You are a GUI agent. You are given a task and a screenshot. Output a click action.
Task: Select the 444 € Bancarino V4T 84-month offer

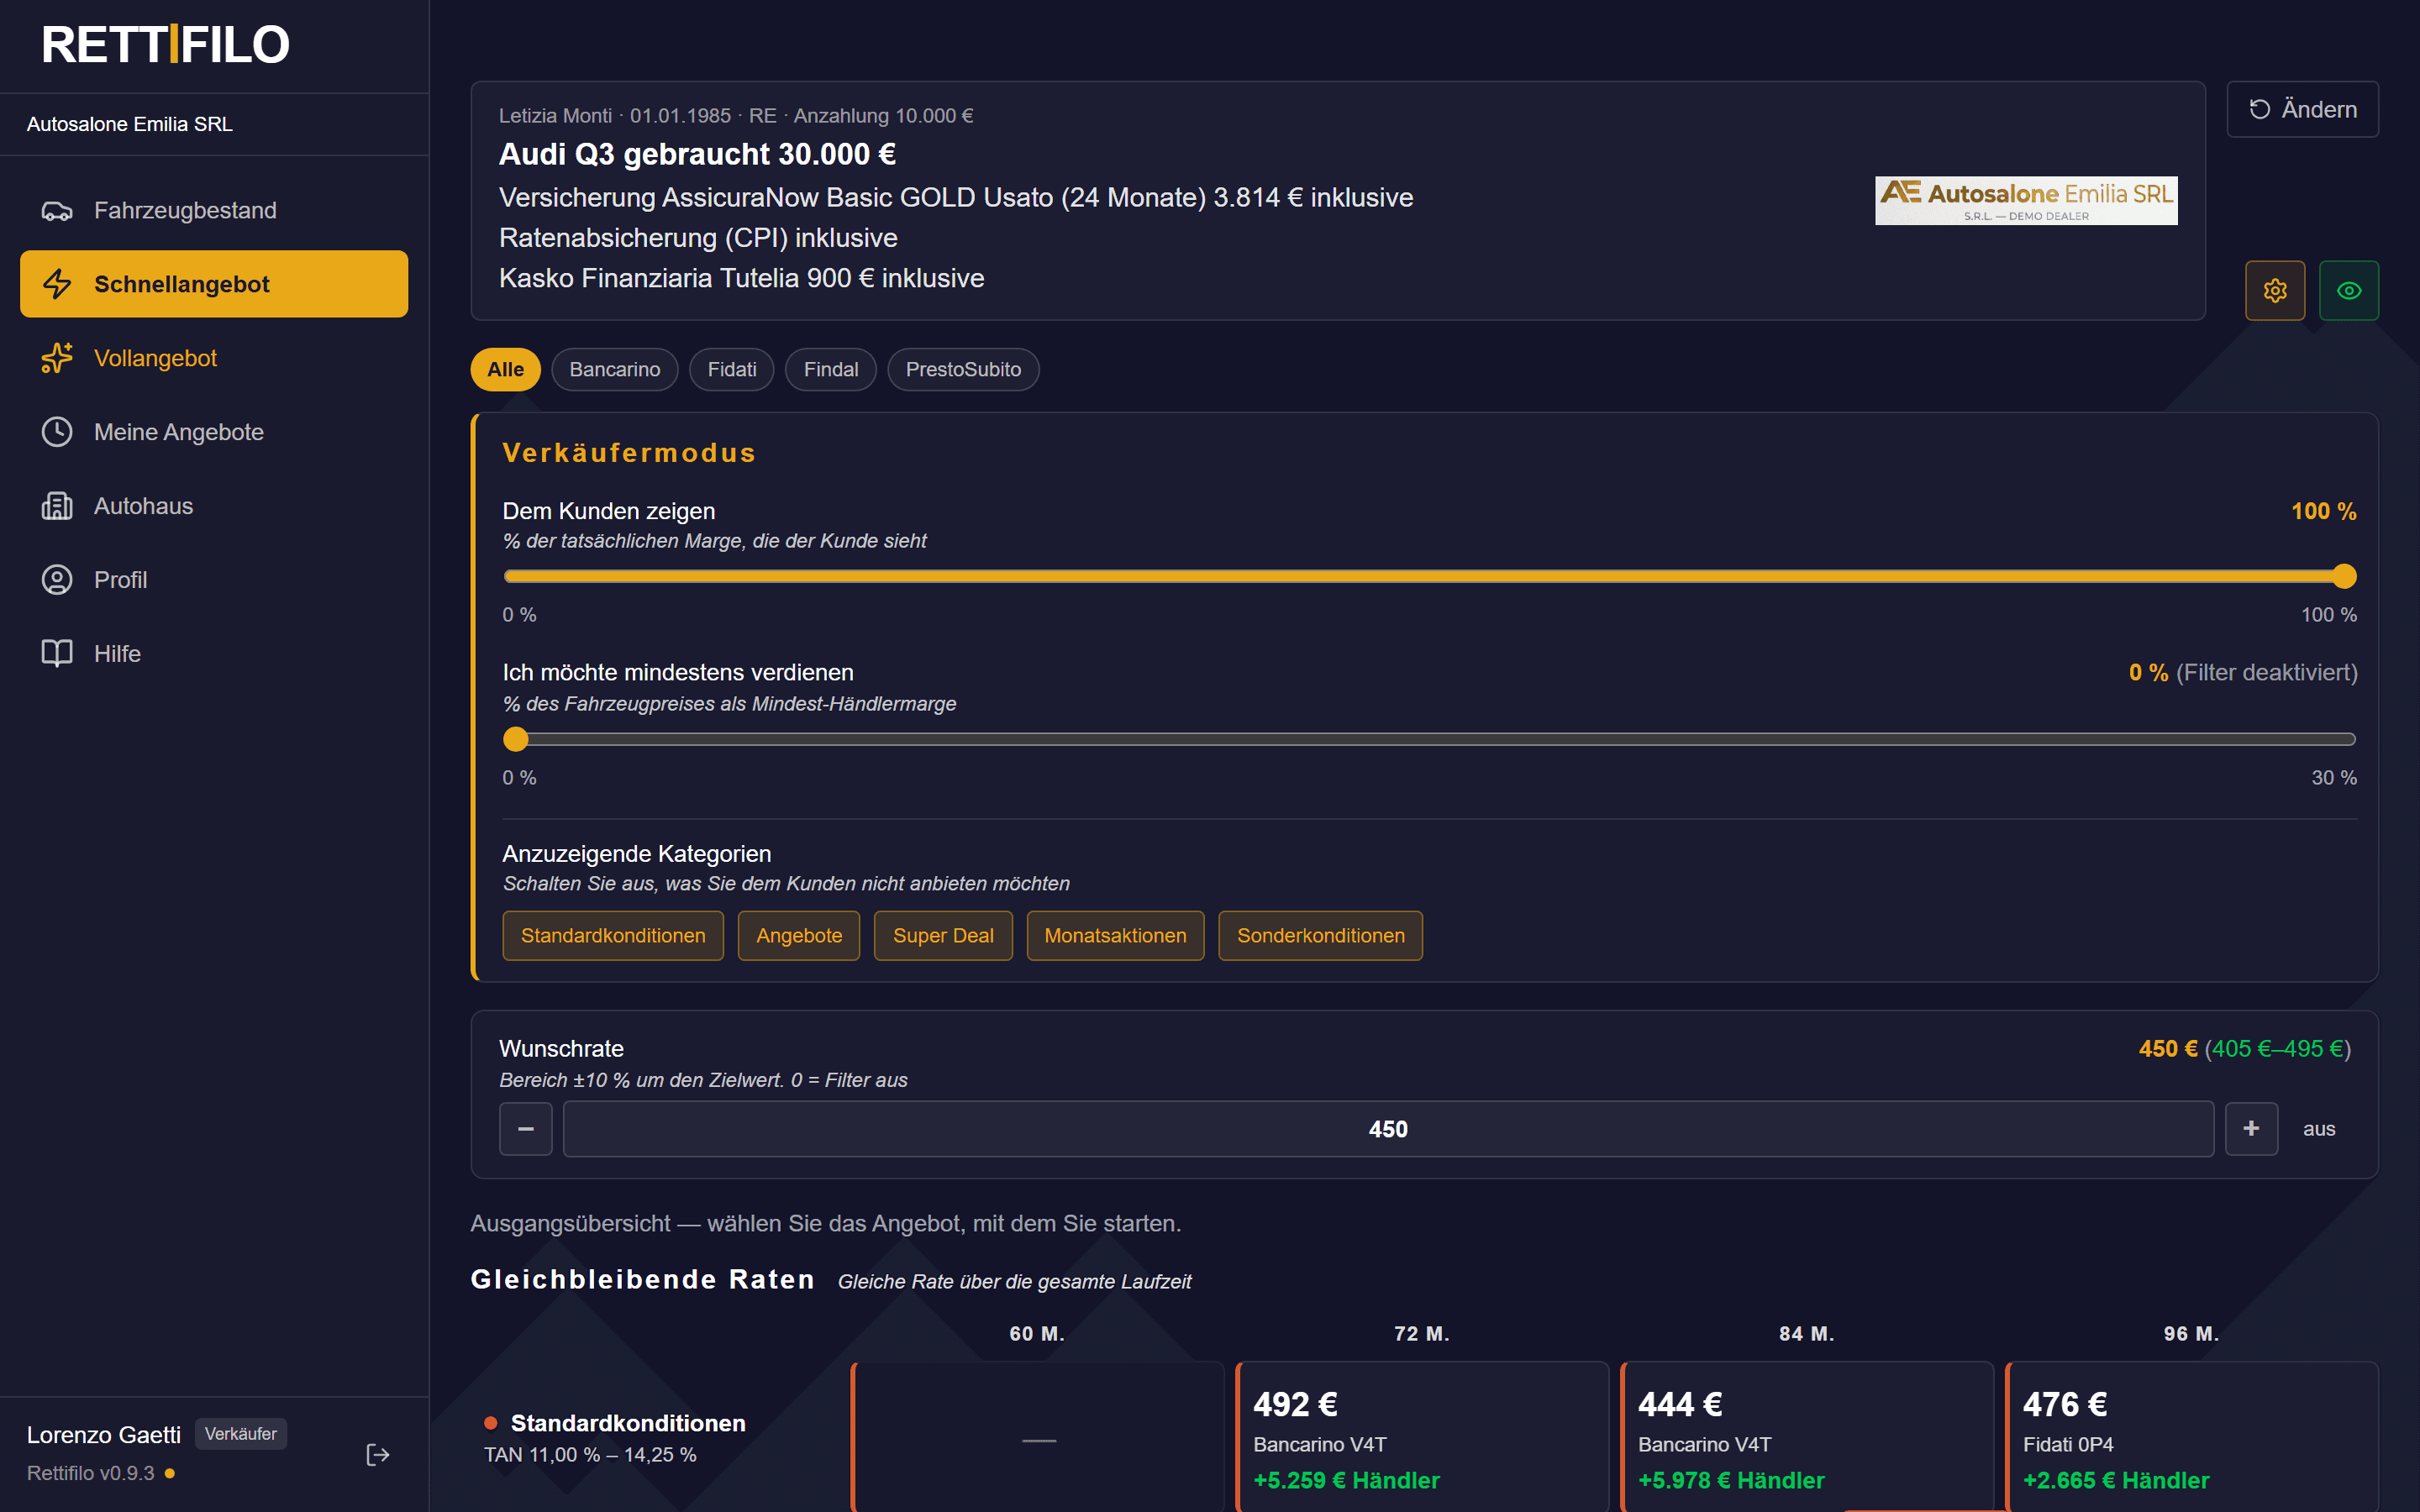(x=1806, y=1438)
